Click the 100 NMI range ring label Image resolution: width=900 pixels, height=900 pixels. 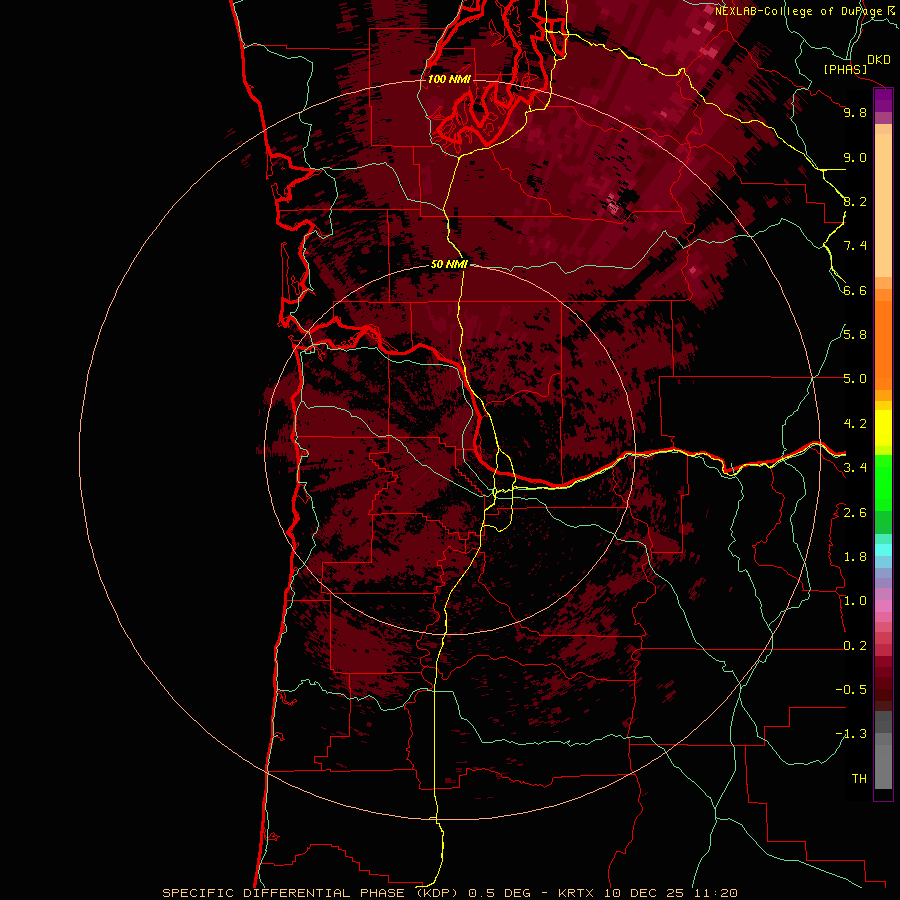(x=449, y=79)
